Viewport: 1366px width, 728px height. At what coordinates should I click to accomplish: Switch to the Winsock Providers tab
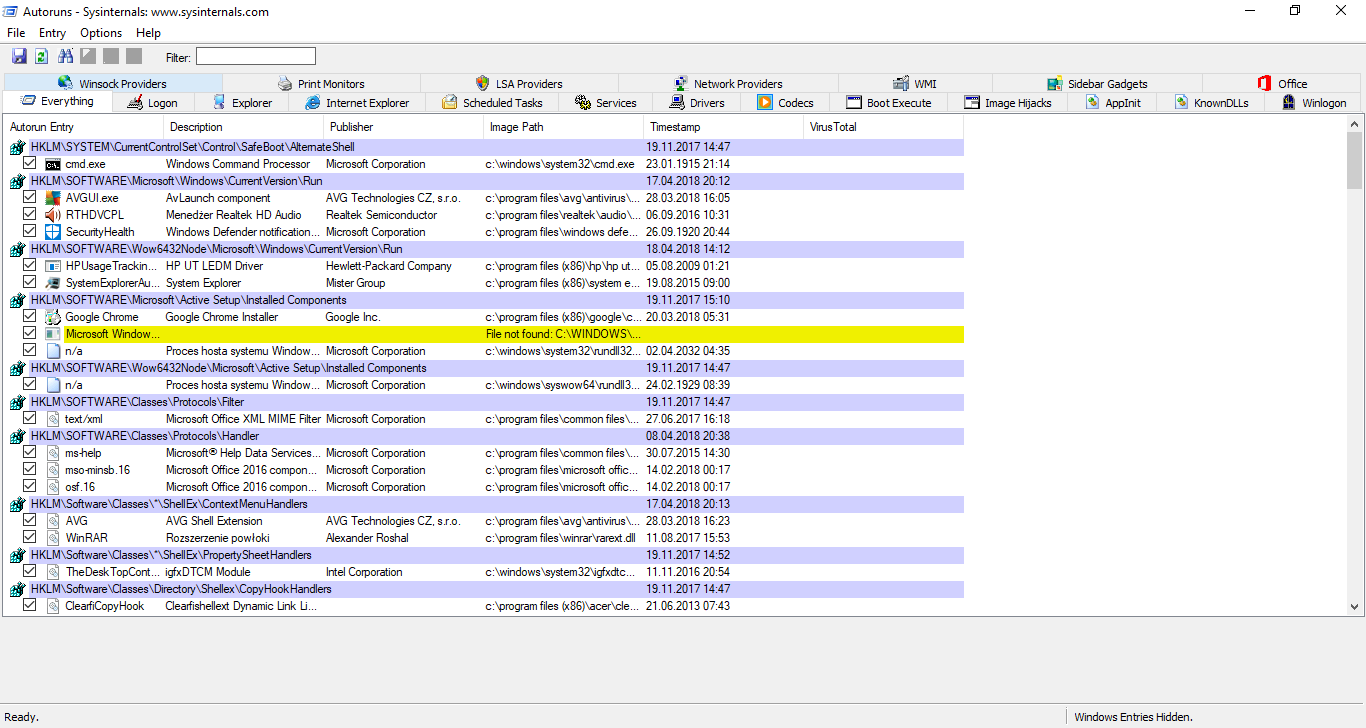112,84
